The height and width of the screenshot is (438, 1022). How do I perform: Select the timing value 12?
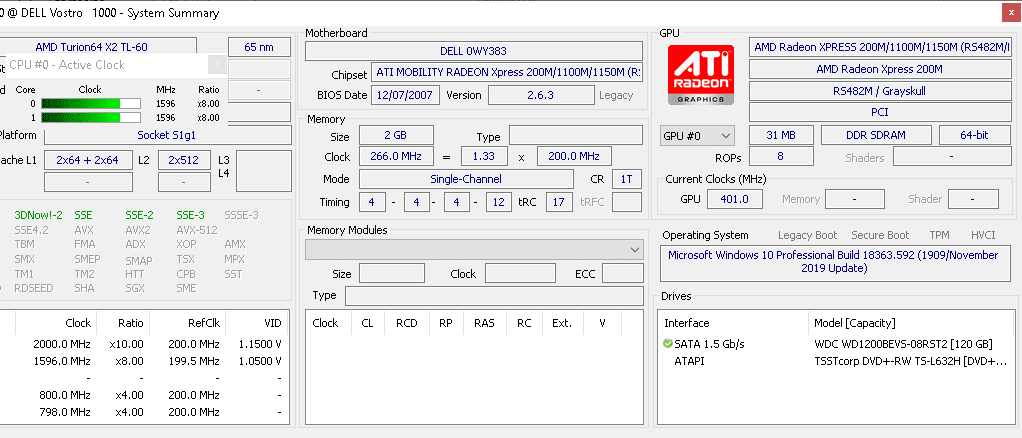click(498, 201)
